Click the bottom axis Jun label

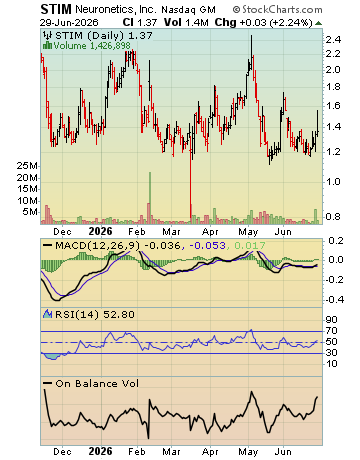click(x=283, y=452)
